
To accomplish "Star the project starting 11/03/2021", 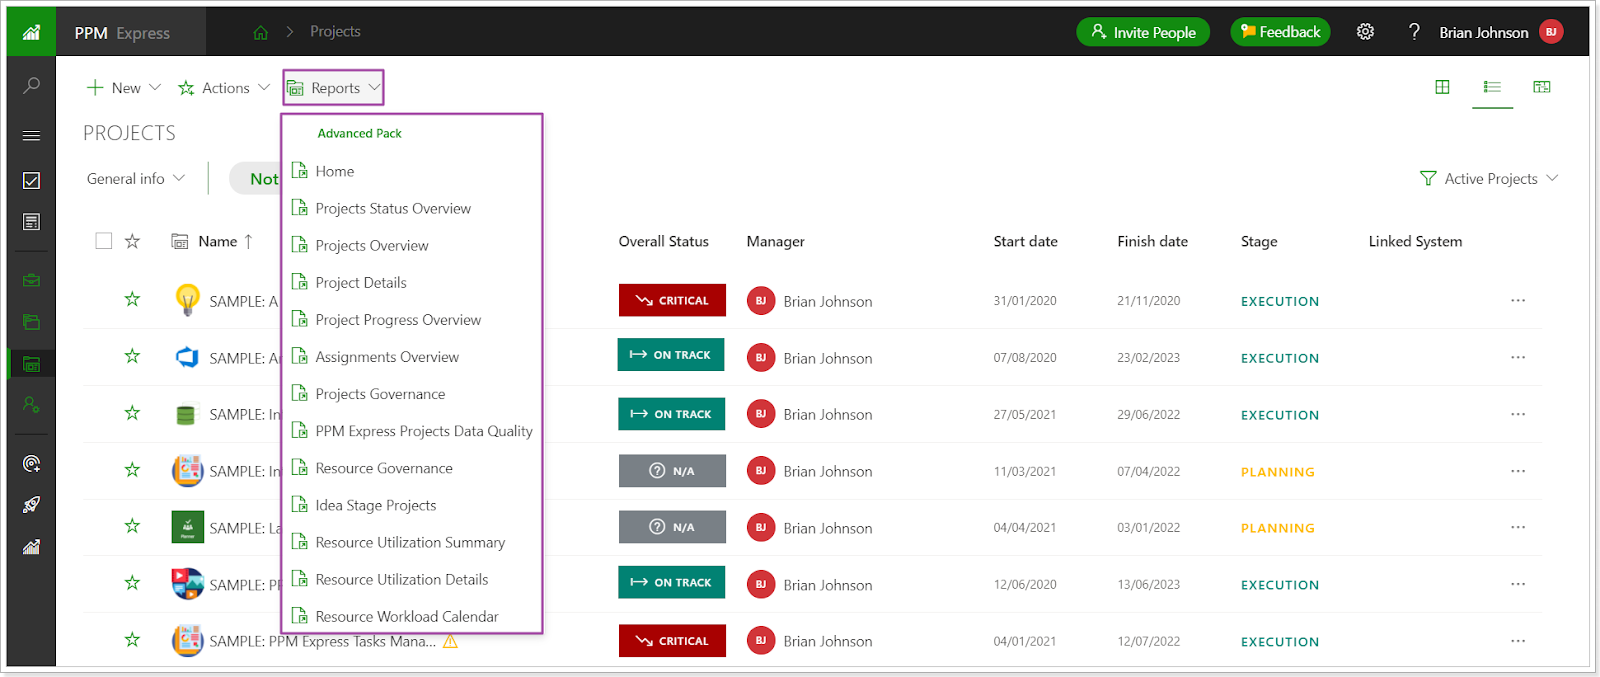I will [132, 469].
